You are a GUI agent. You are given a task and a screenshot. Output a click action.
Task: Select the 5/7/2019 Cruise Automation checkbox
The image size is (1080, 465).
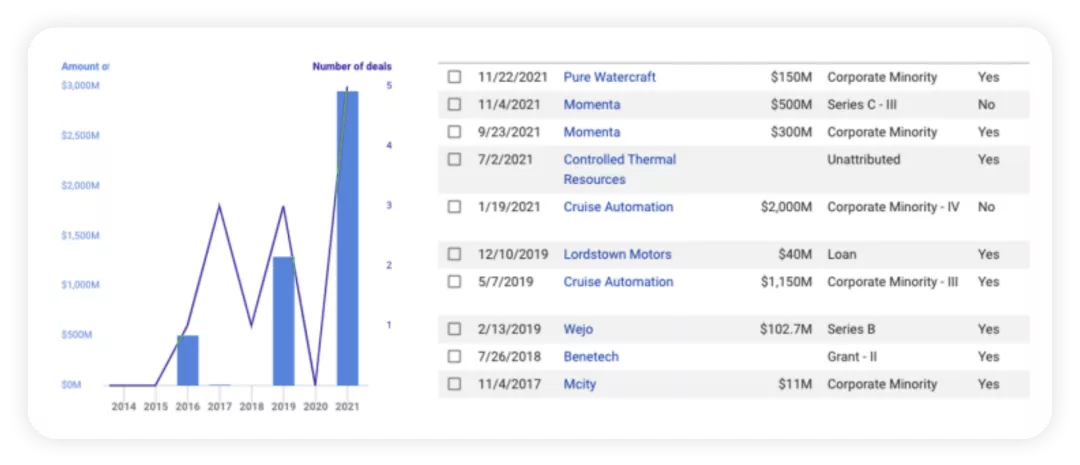[454, 282]
